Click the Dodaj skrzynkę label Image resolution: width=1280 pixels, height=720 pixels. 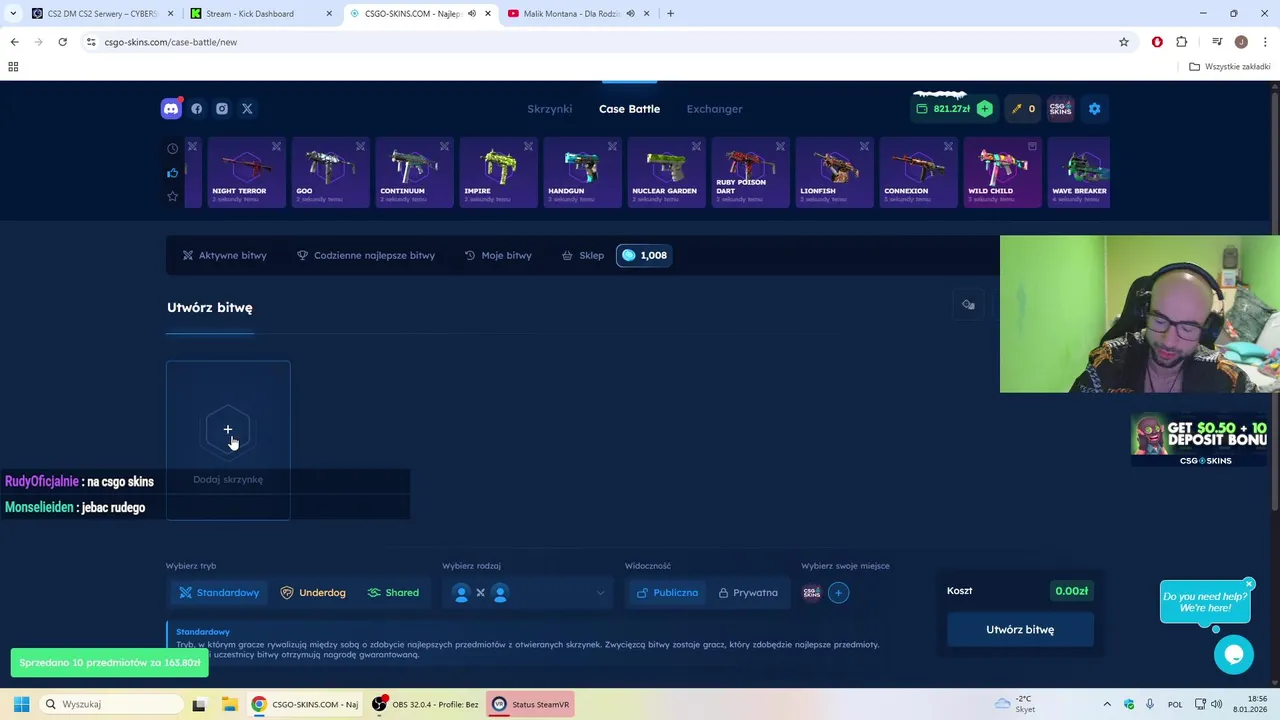[228, 480]
